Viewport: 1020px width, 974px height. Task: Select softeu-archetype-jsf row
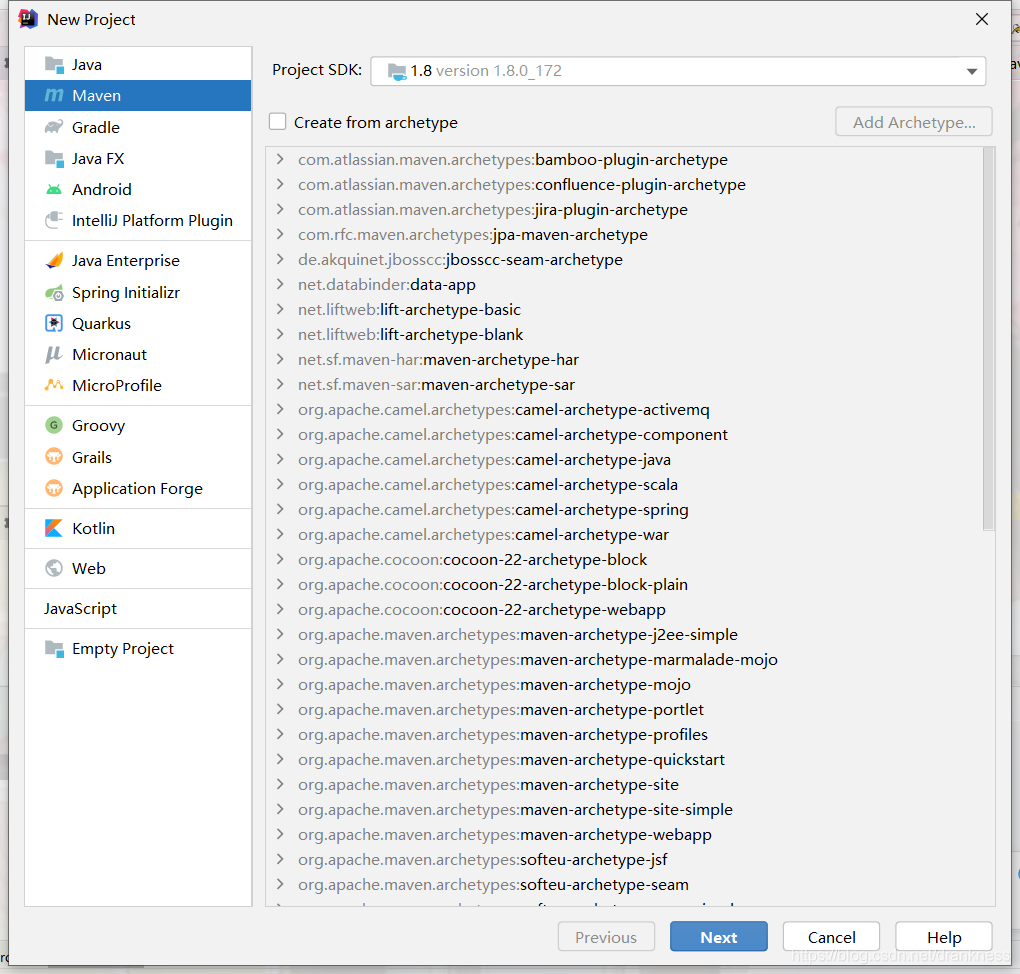point(624,859)
